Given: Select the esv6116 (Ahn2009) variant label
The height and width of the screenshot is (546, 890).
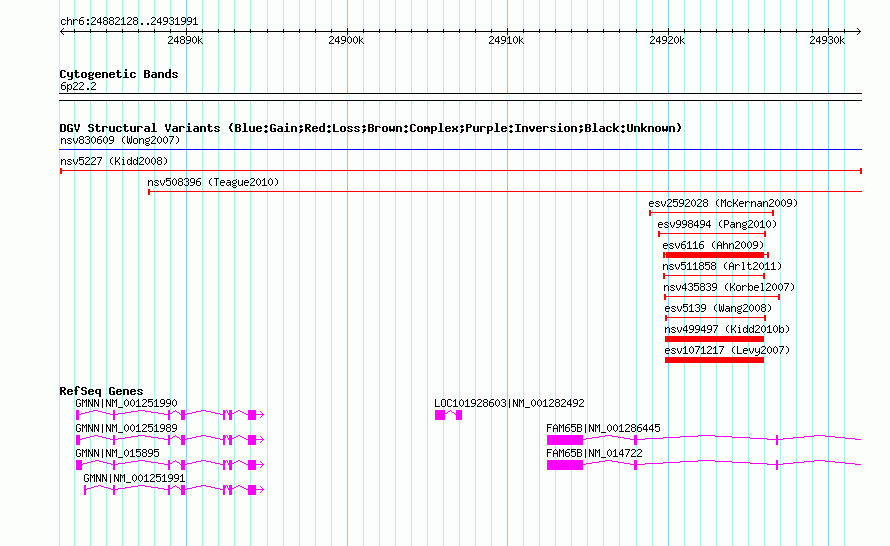Looking at the screenshot, I should pyautogui.click(x=713, y=245).
